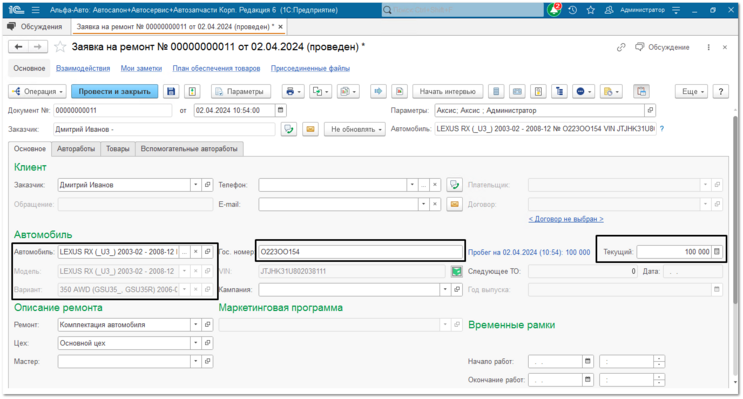Add document to favorites with star icon
743x399 pixels.
[60, 47]
